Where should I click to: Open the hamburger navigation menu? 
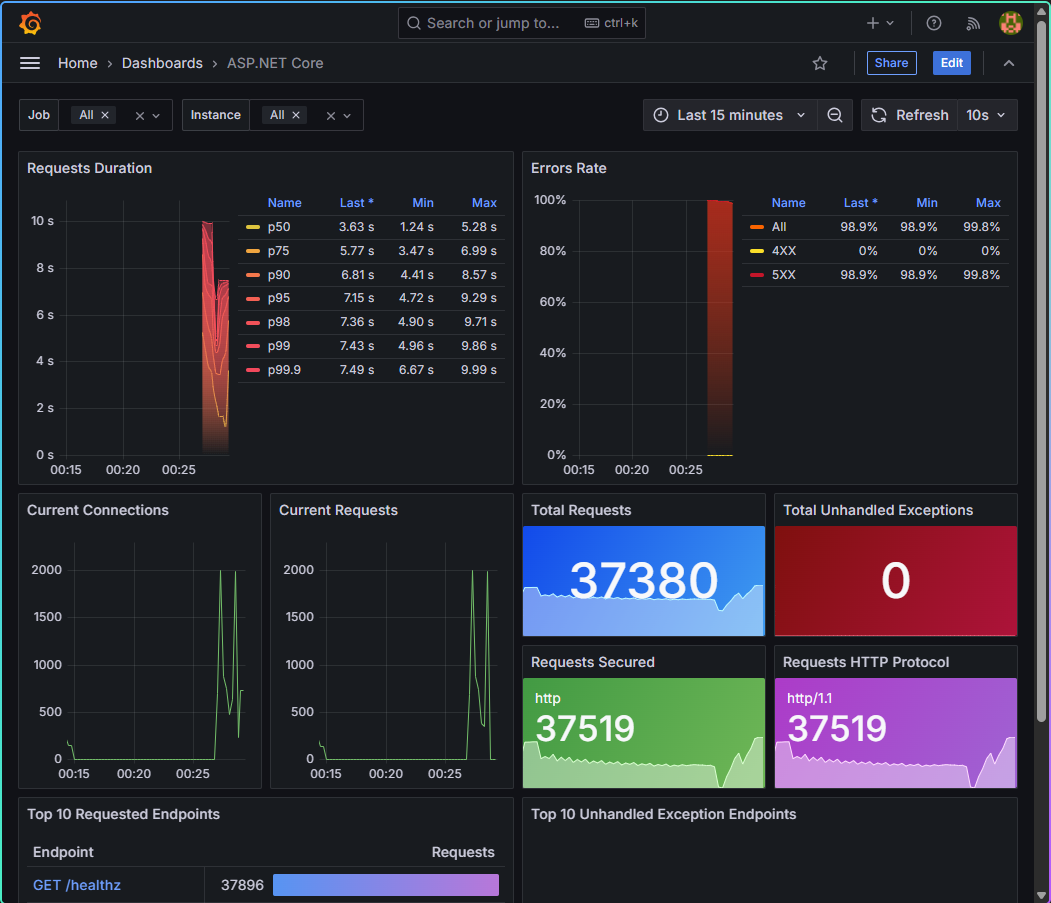click(x=29, y=63)
